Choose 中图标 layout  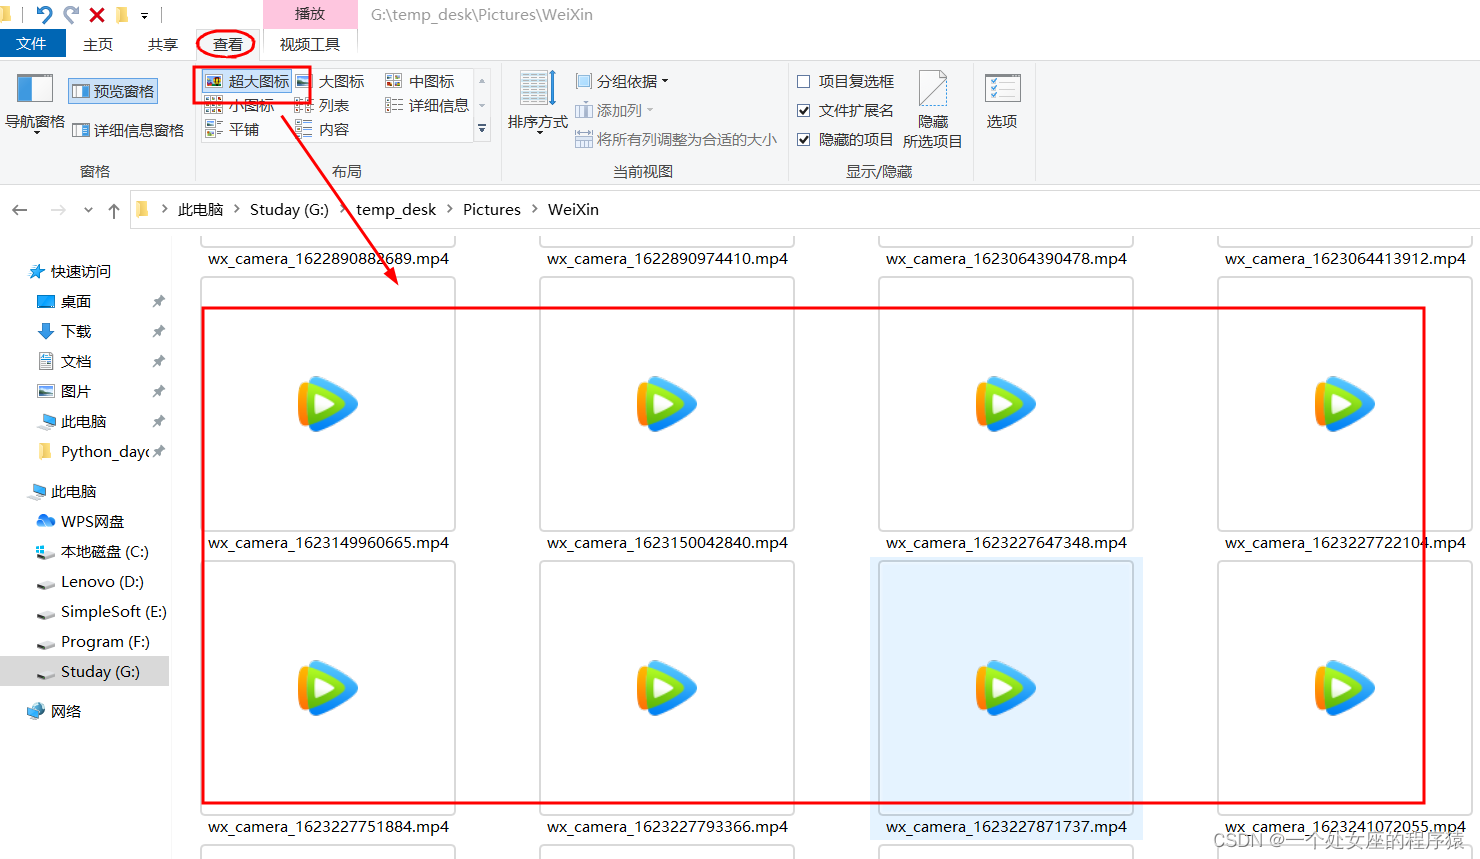point(421,81)
